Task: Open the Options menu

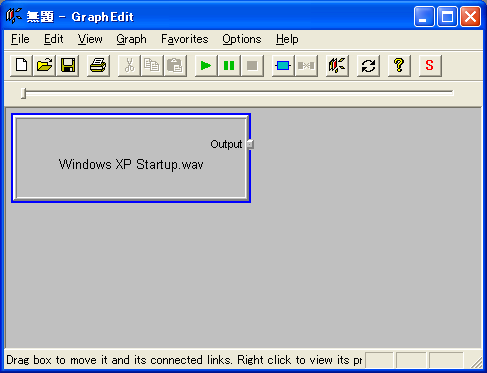Action: click(242, 39)
